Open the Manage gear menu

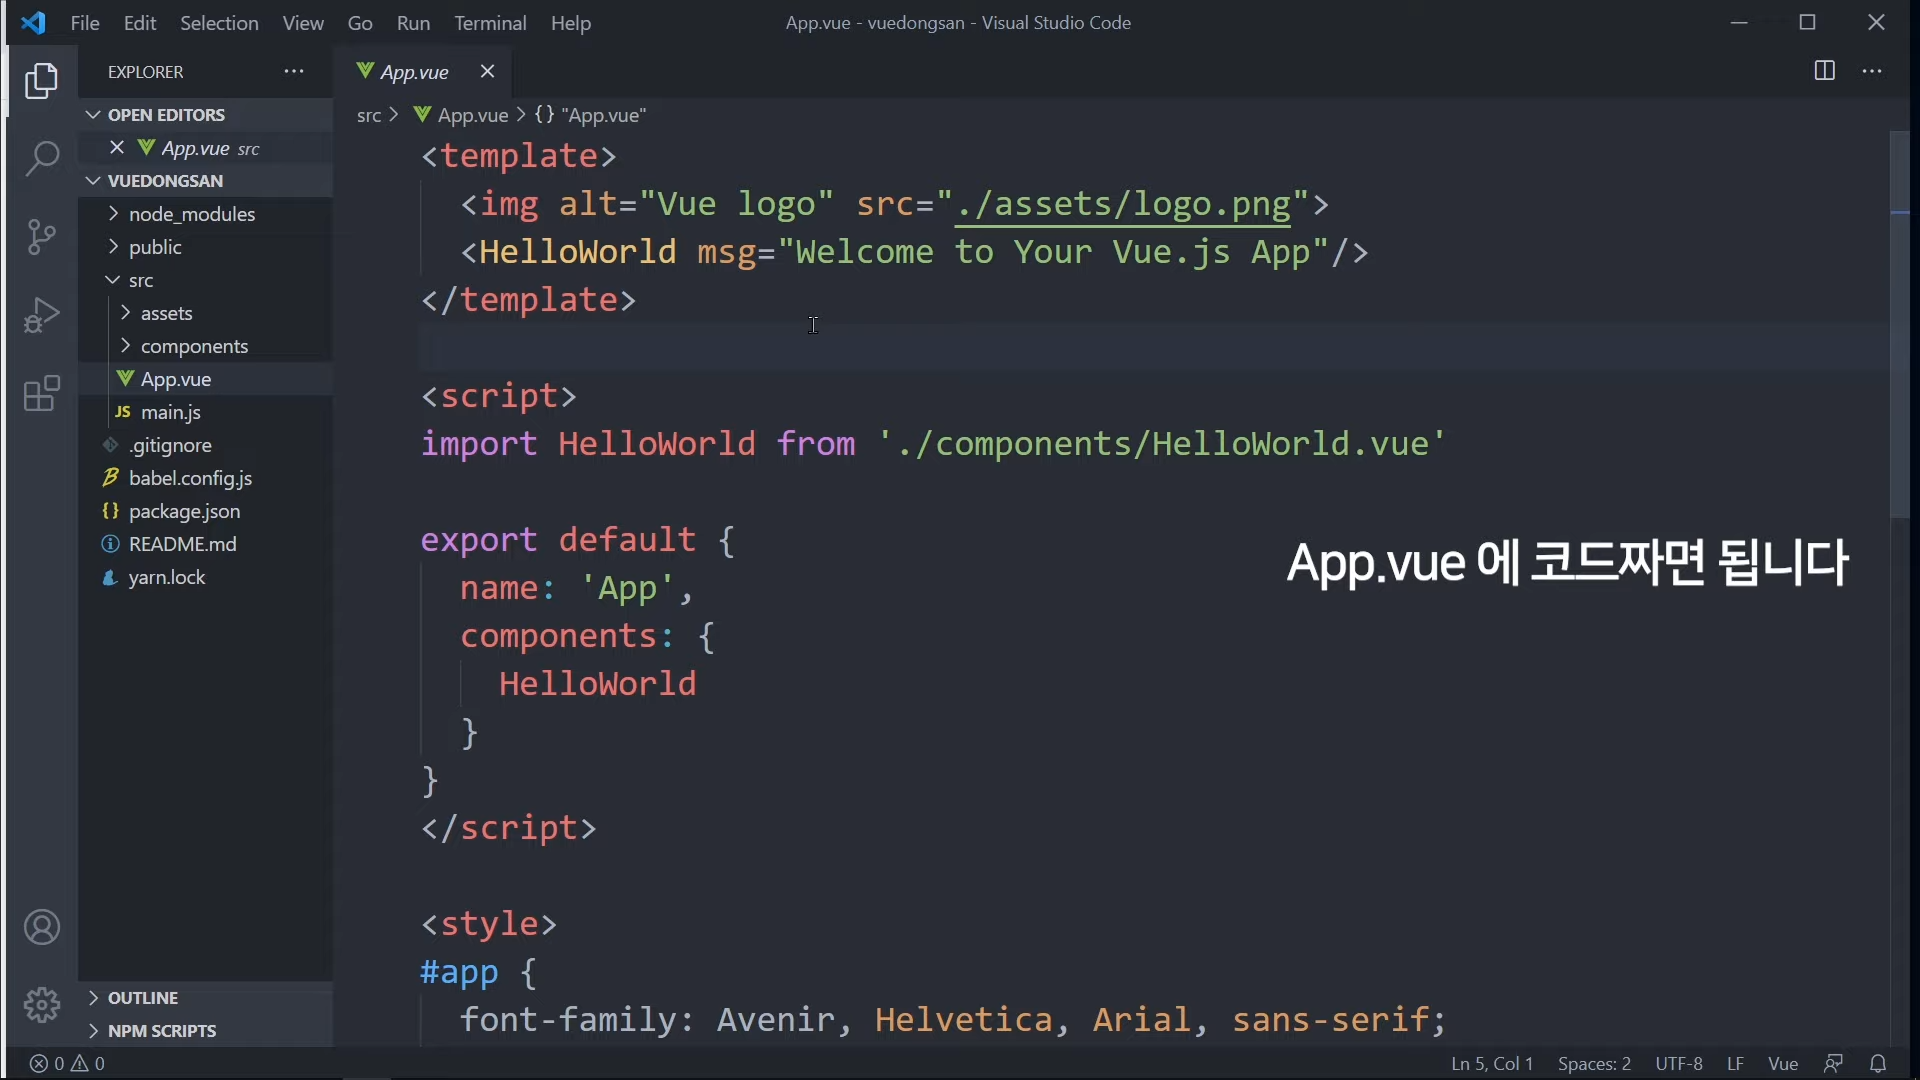click(42, 1004)
